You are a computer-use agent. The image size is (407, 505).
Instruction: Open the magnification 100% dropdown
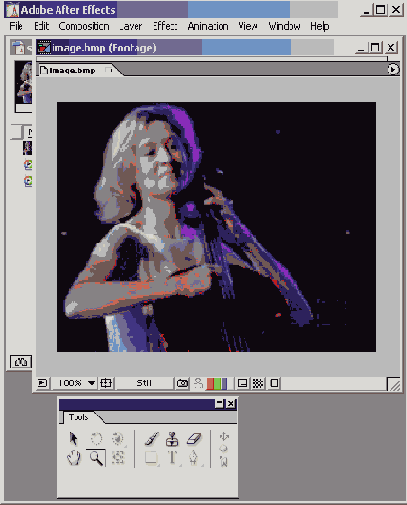pyautogui.click(x=74, y=383)
